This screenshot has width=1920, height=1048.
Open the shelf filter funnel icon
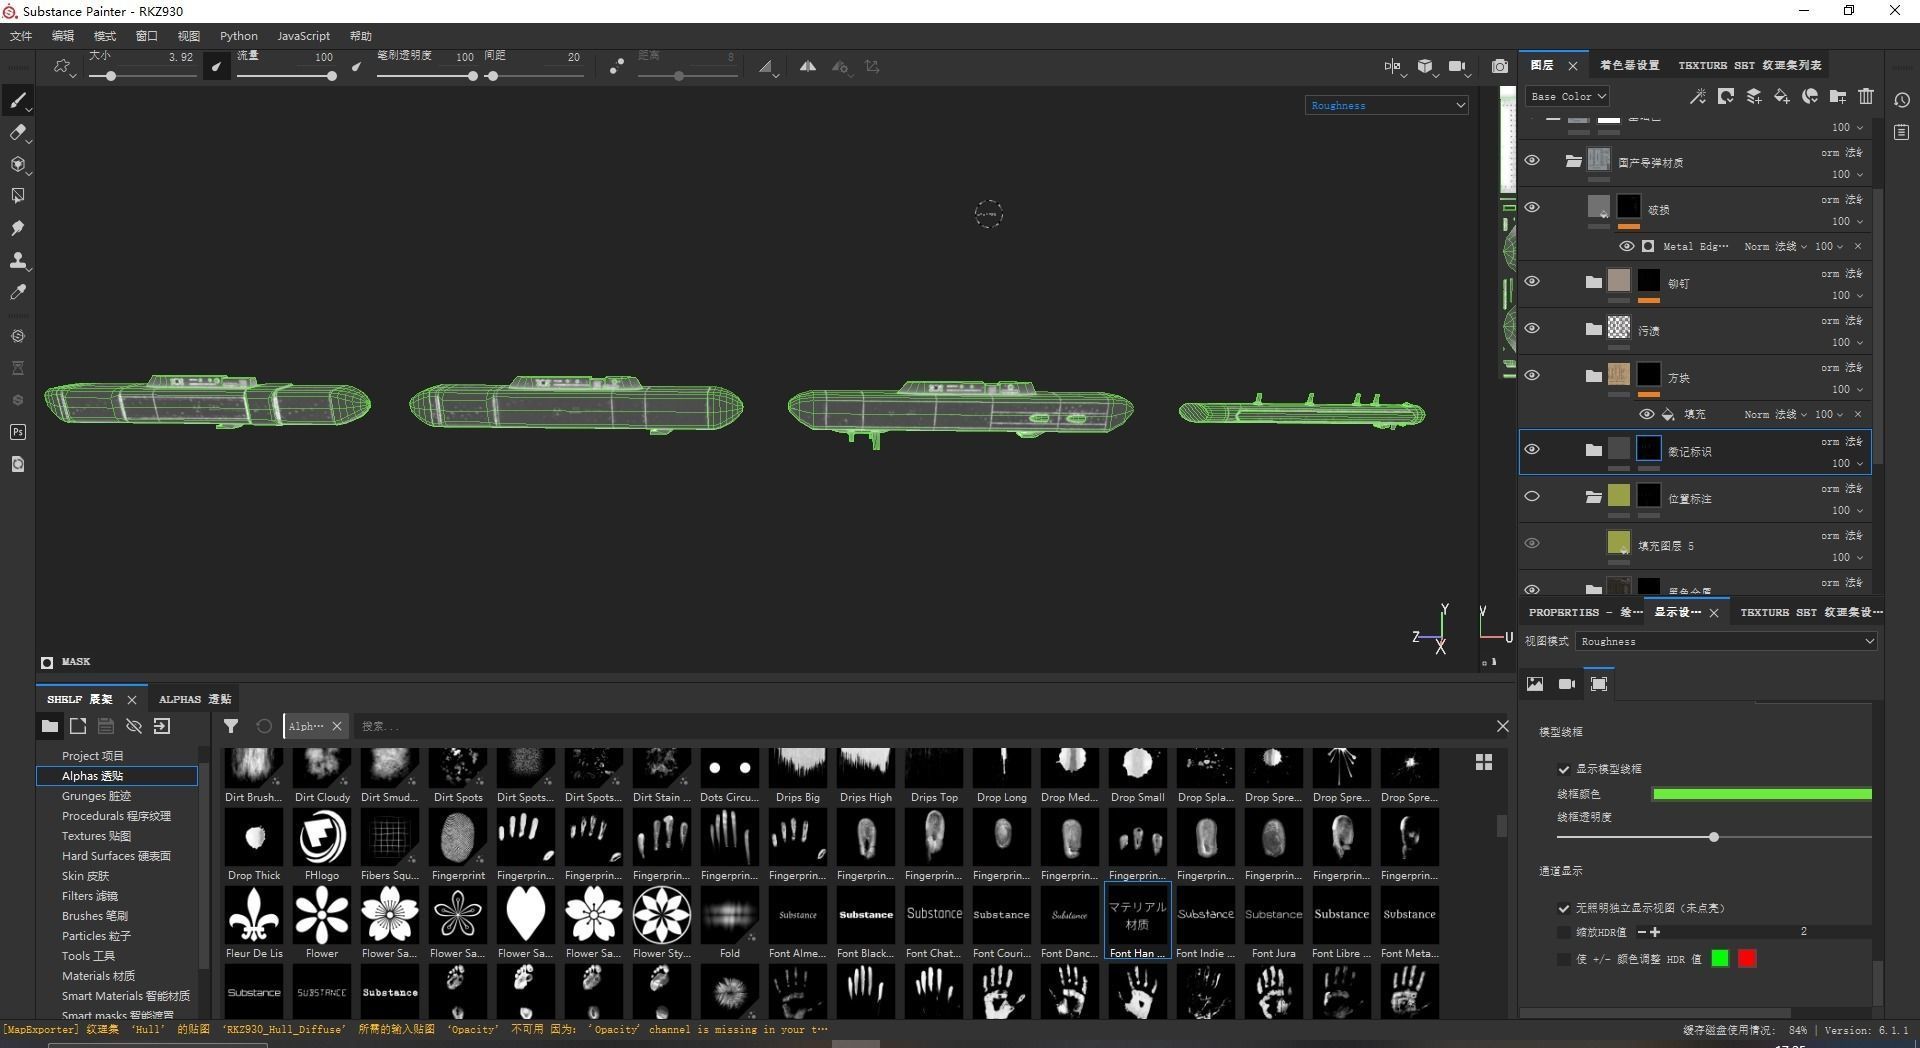231,726
